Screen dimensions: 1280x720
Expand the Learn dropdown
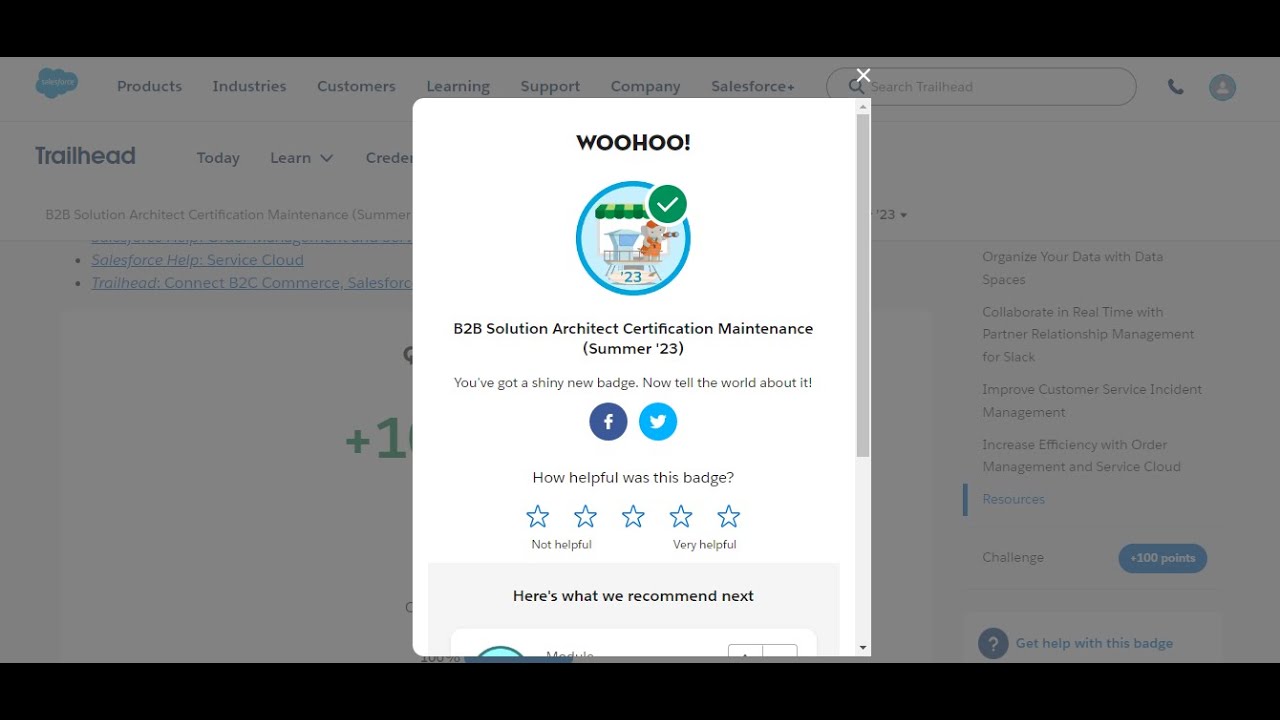pos(301,158)
